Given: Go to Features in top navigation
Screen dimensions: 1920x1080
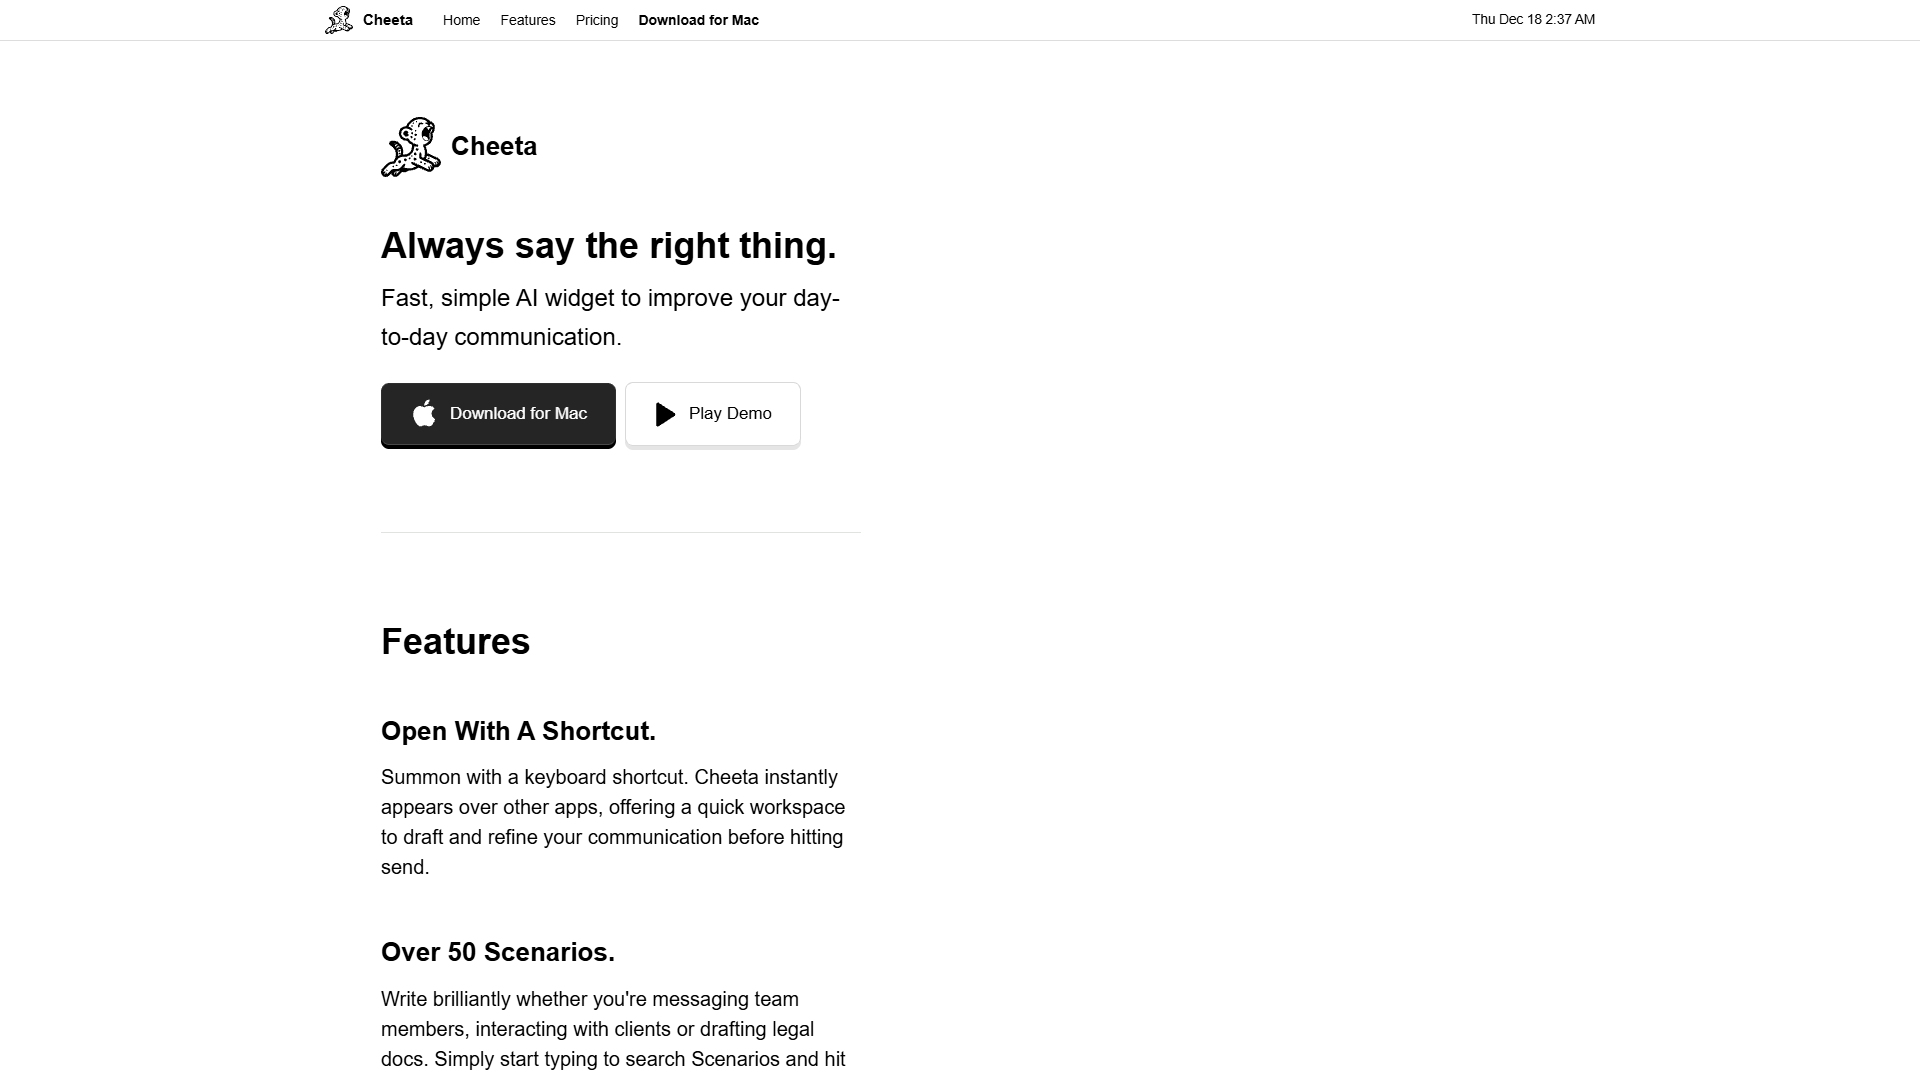Looking at the screenshot, I should [x=528, y=20].
